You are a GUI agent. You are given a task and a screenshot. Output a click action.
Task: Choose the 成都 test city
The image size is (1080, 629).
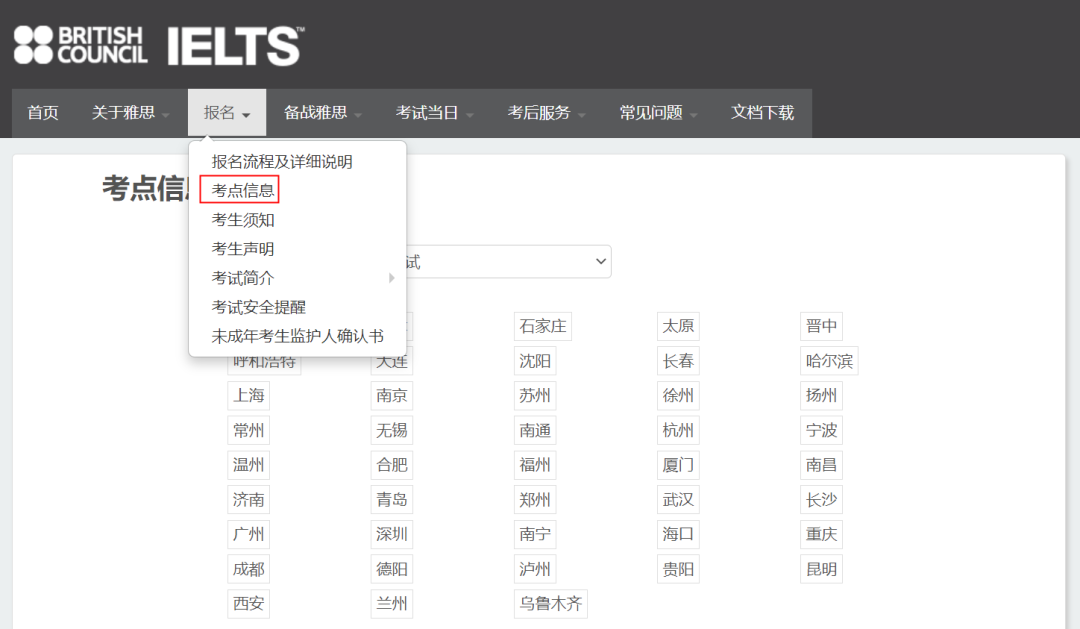click(x=249, y=570)
